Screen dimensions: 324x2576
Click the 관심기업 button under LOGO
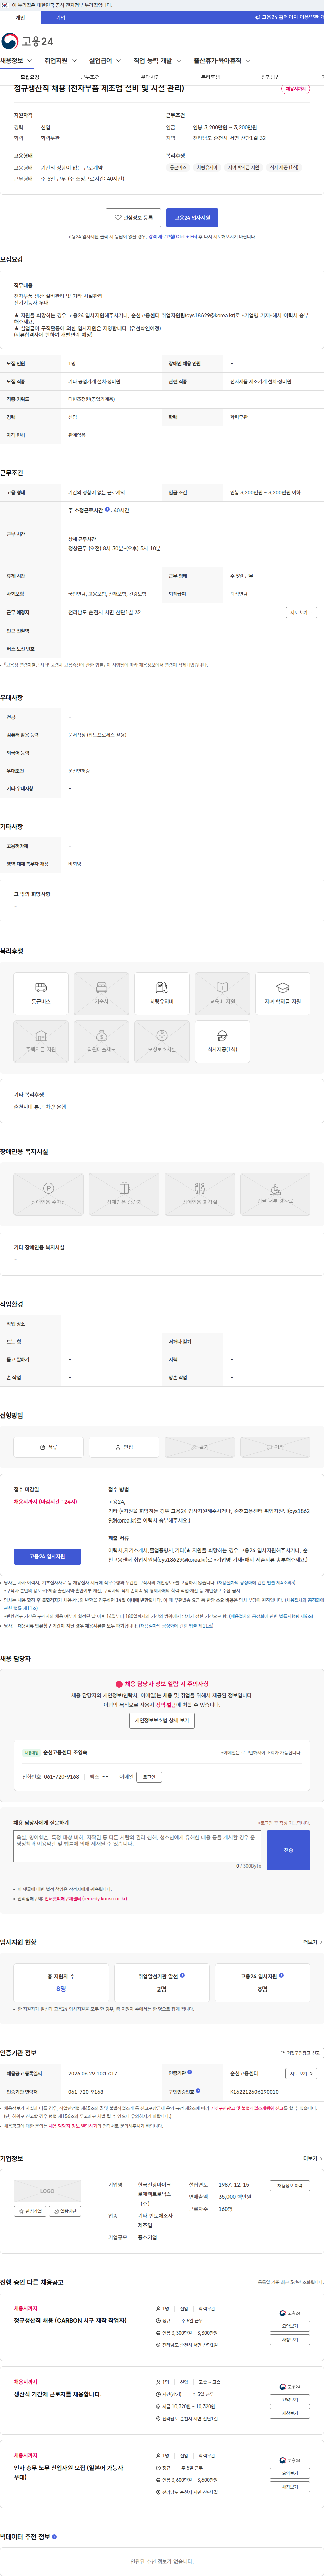[30, 2211]
